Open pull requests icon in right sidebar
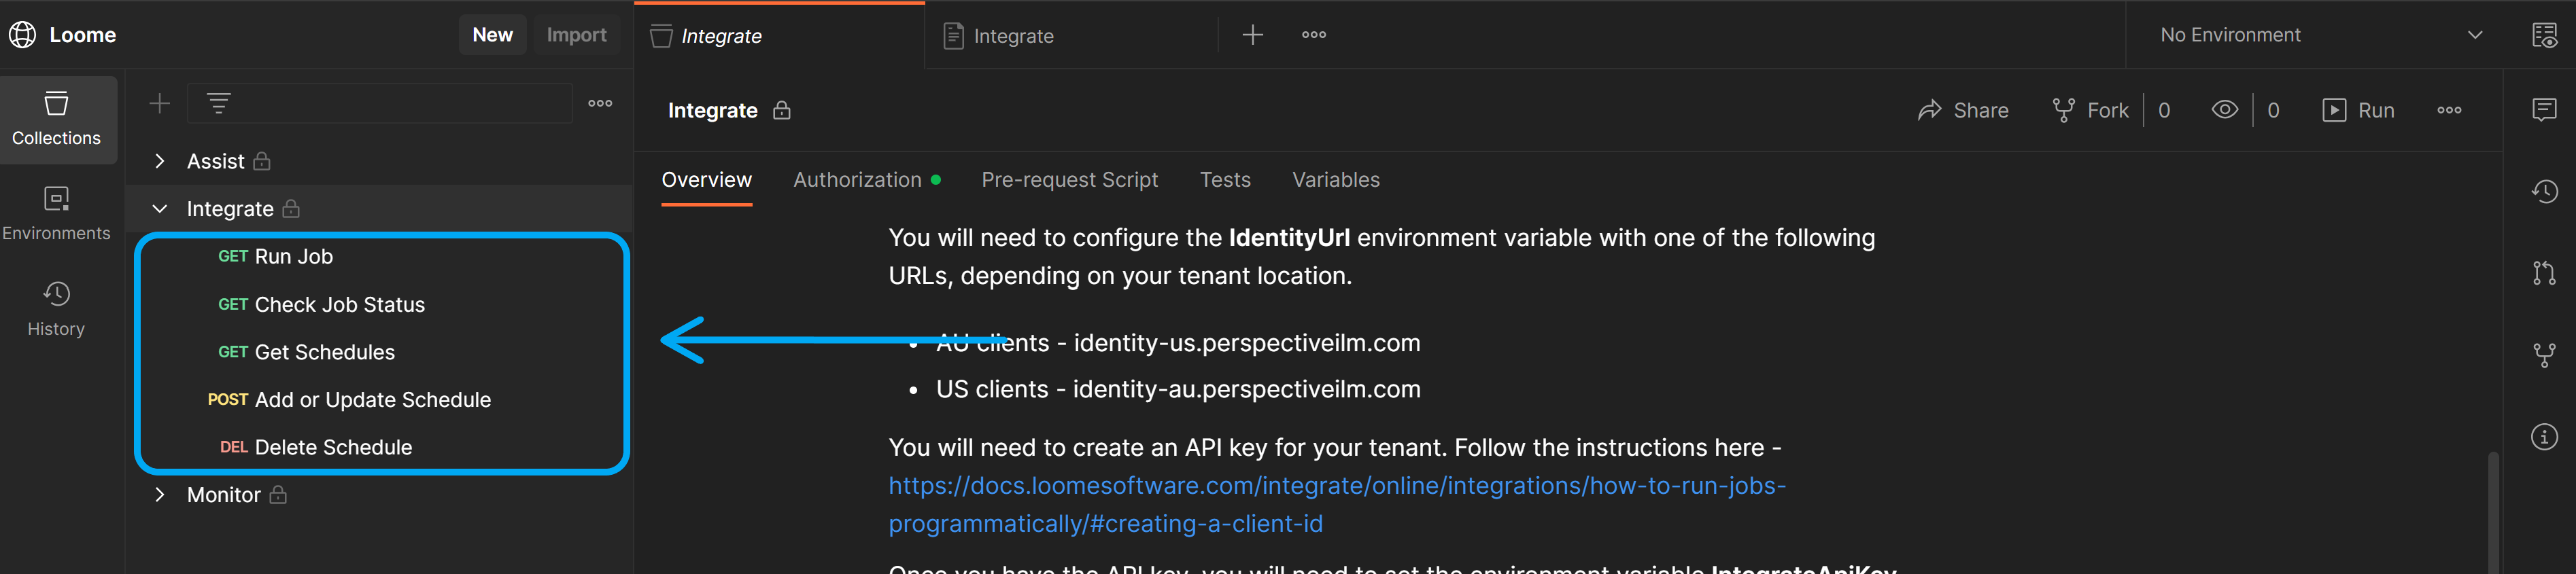2576x574 pixels. (x=2544, y=273)
